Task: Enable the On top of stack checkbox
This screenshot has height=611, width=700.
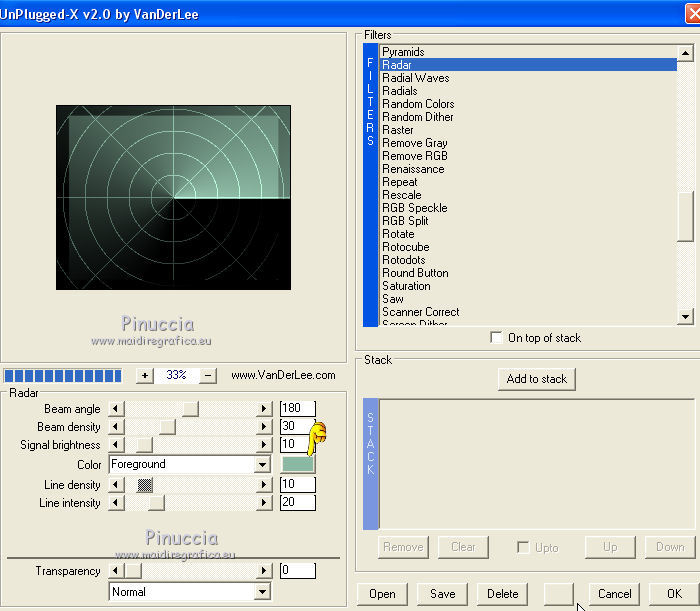Action: 497,338
